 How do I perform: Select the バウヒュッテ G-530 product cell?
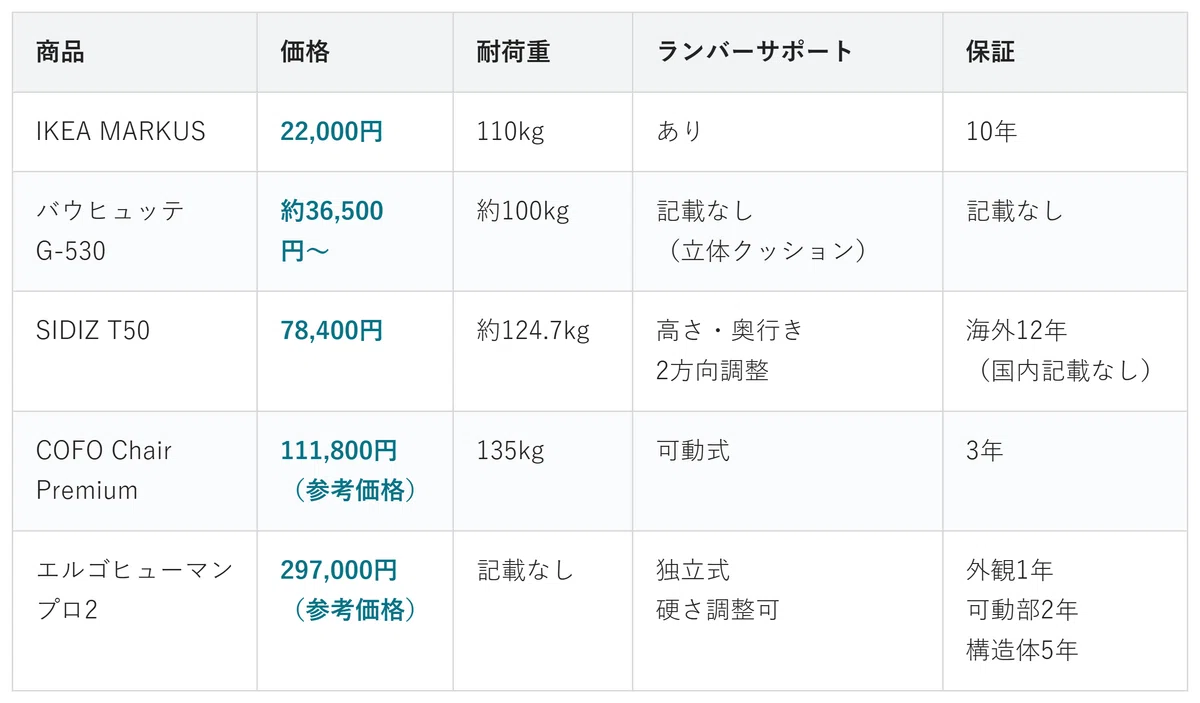(x=135, y=231)
